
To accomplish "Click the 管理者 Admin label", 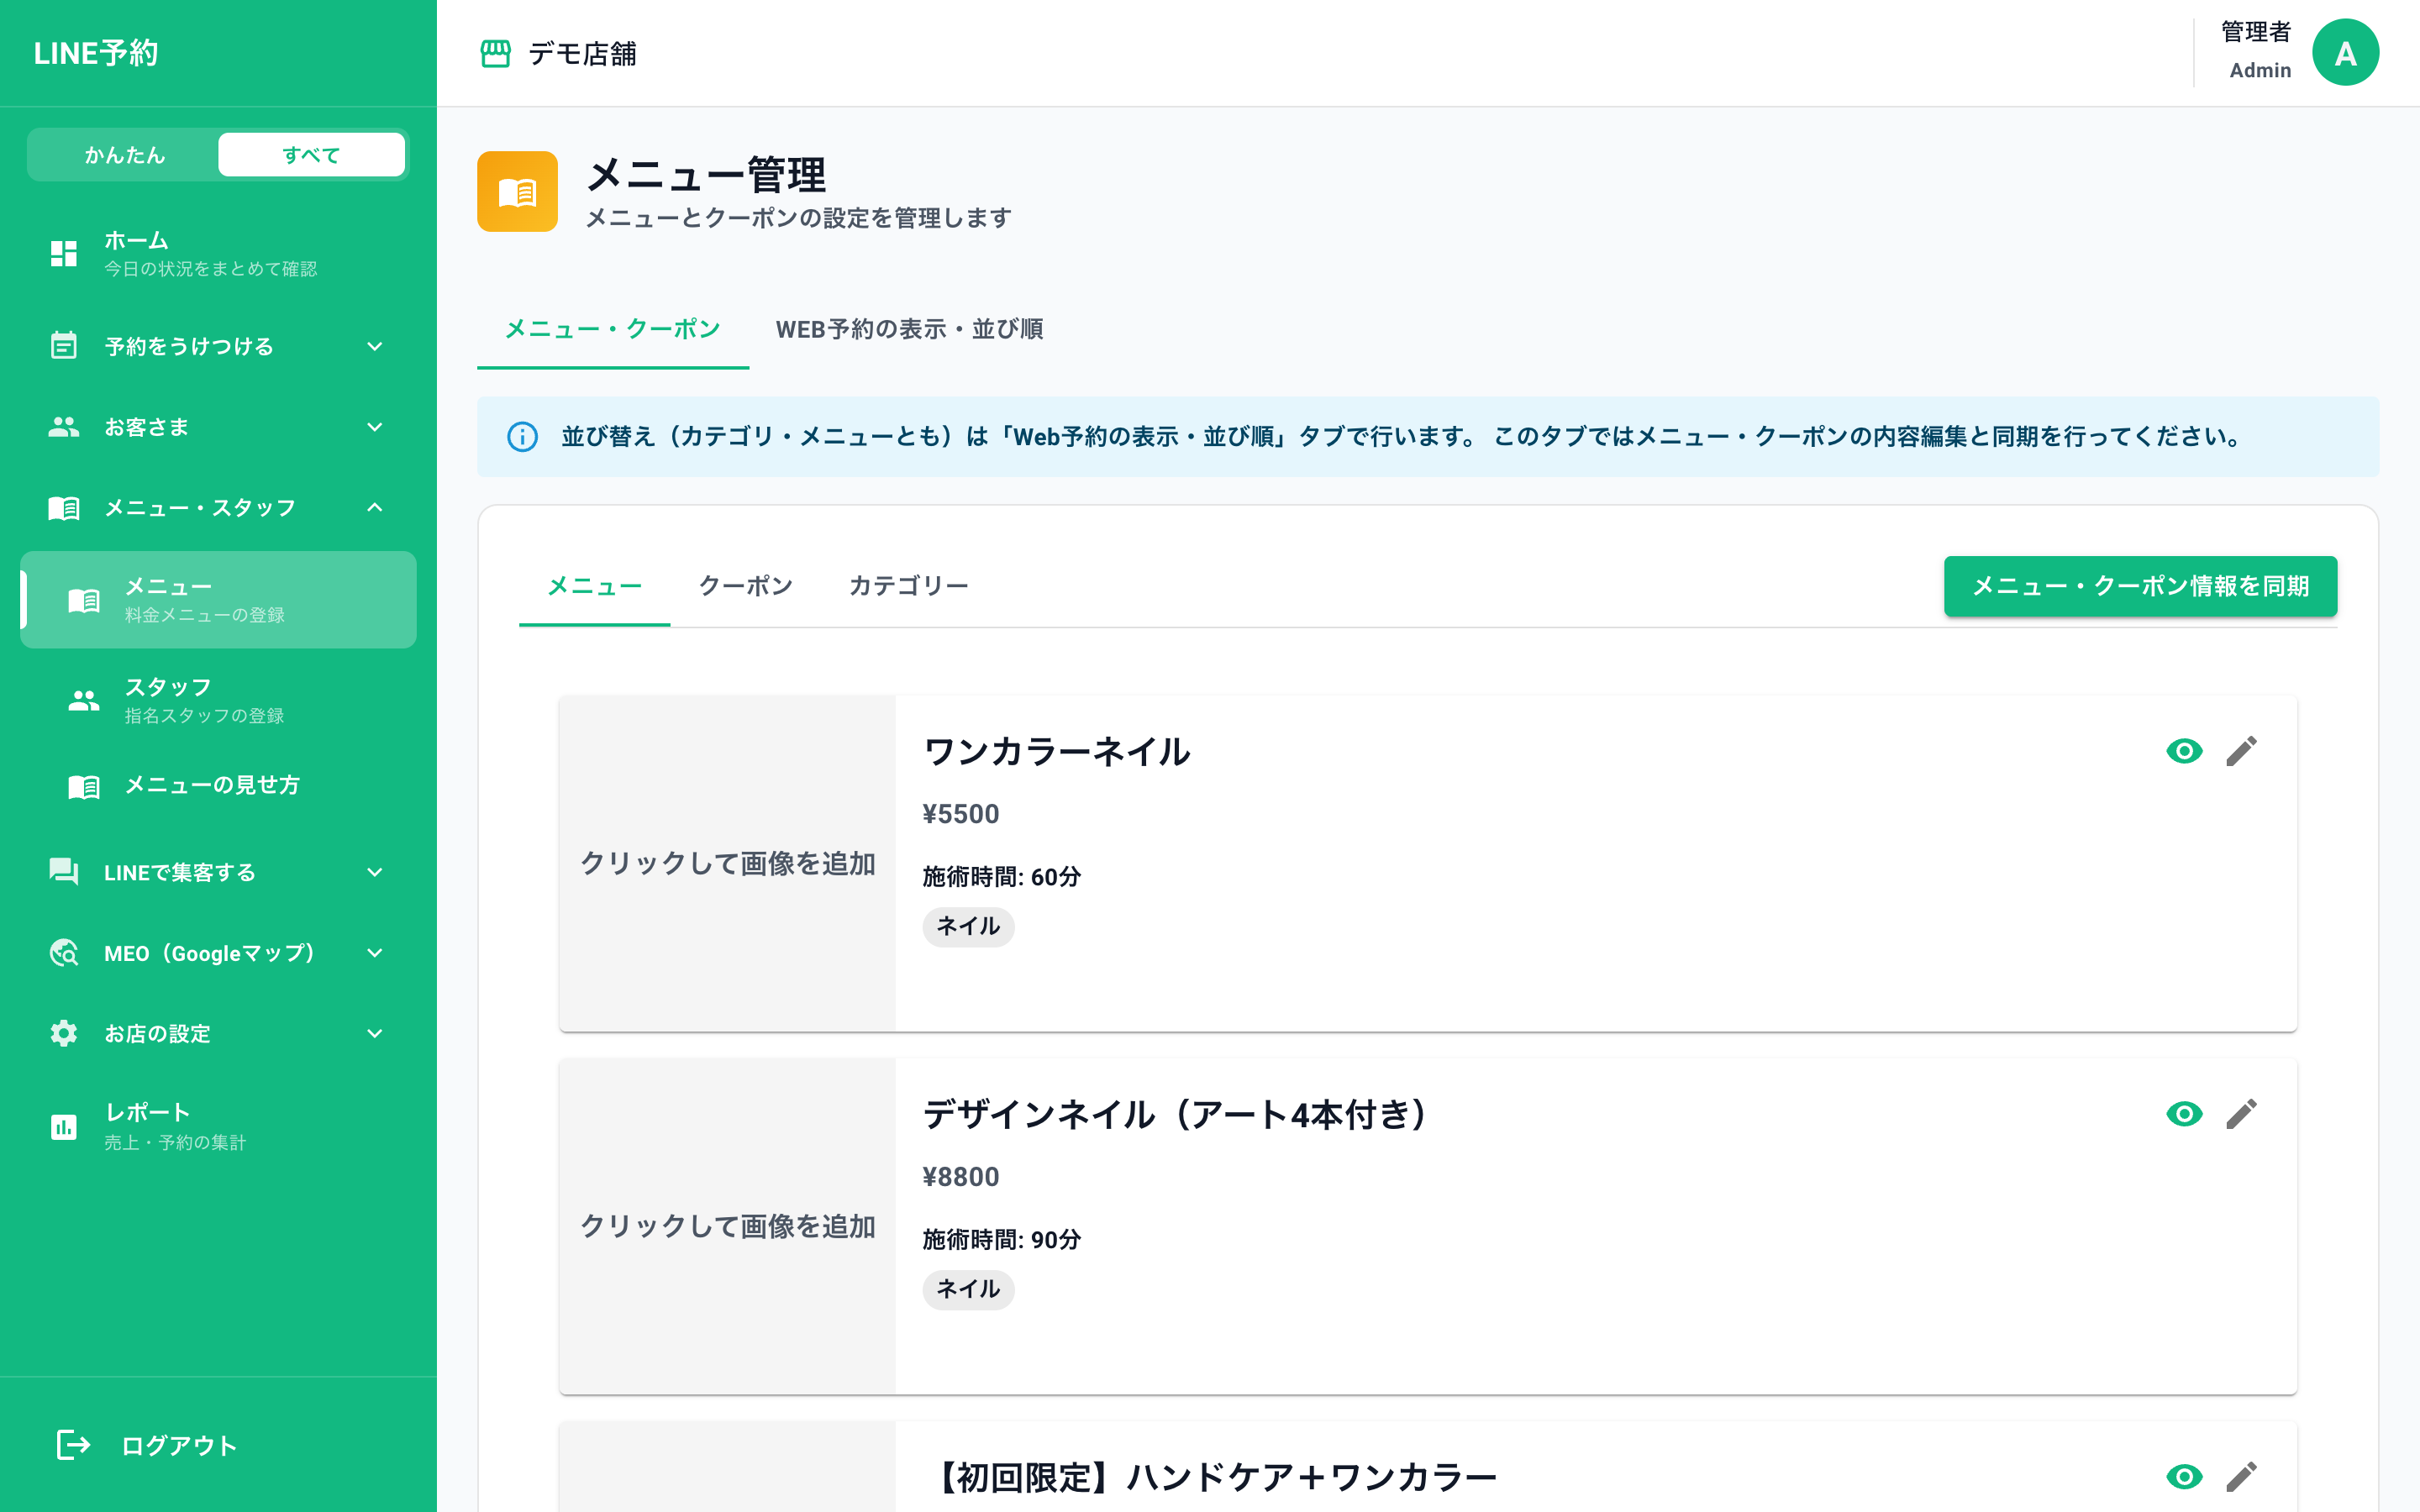I will [x=2257, y=51].
